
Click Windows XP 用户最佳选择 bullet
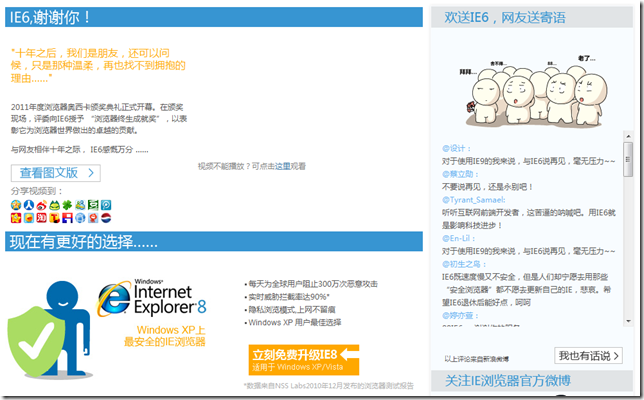point(293,322)
